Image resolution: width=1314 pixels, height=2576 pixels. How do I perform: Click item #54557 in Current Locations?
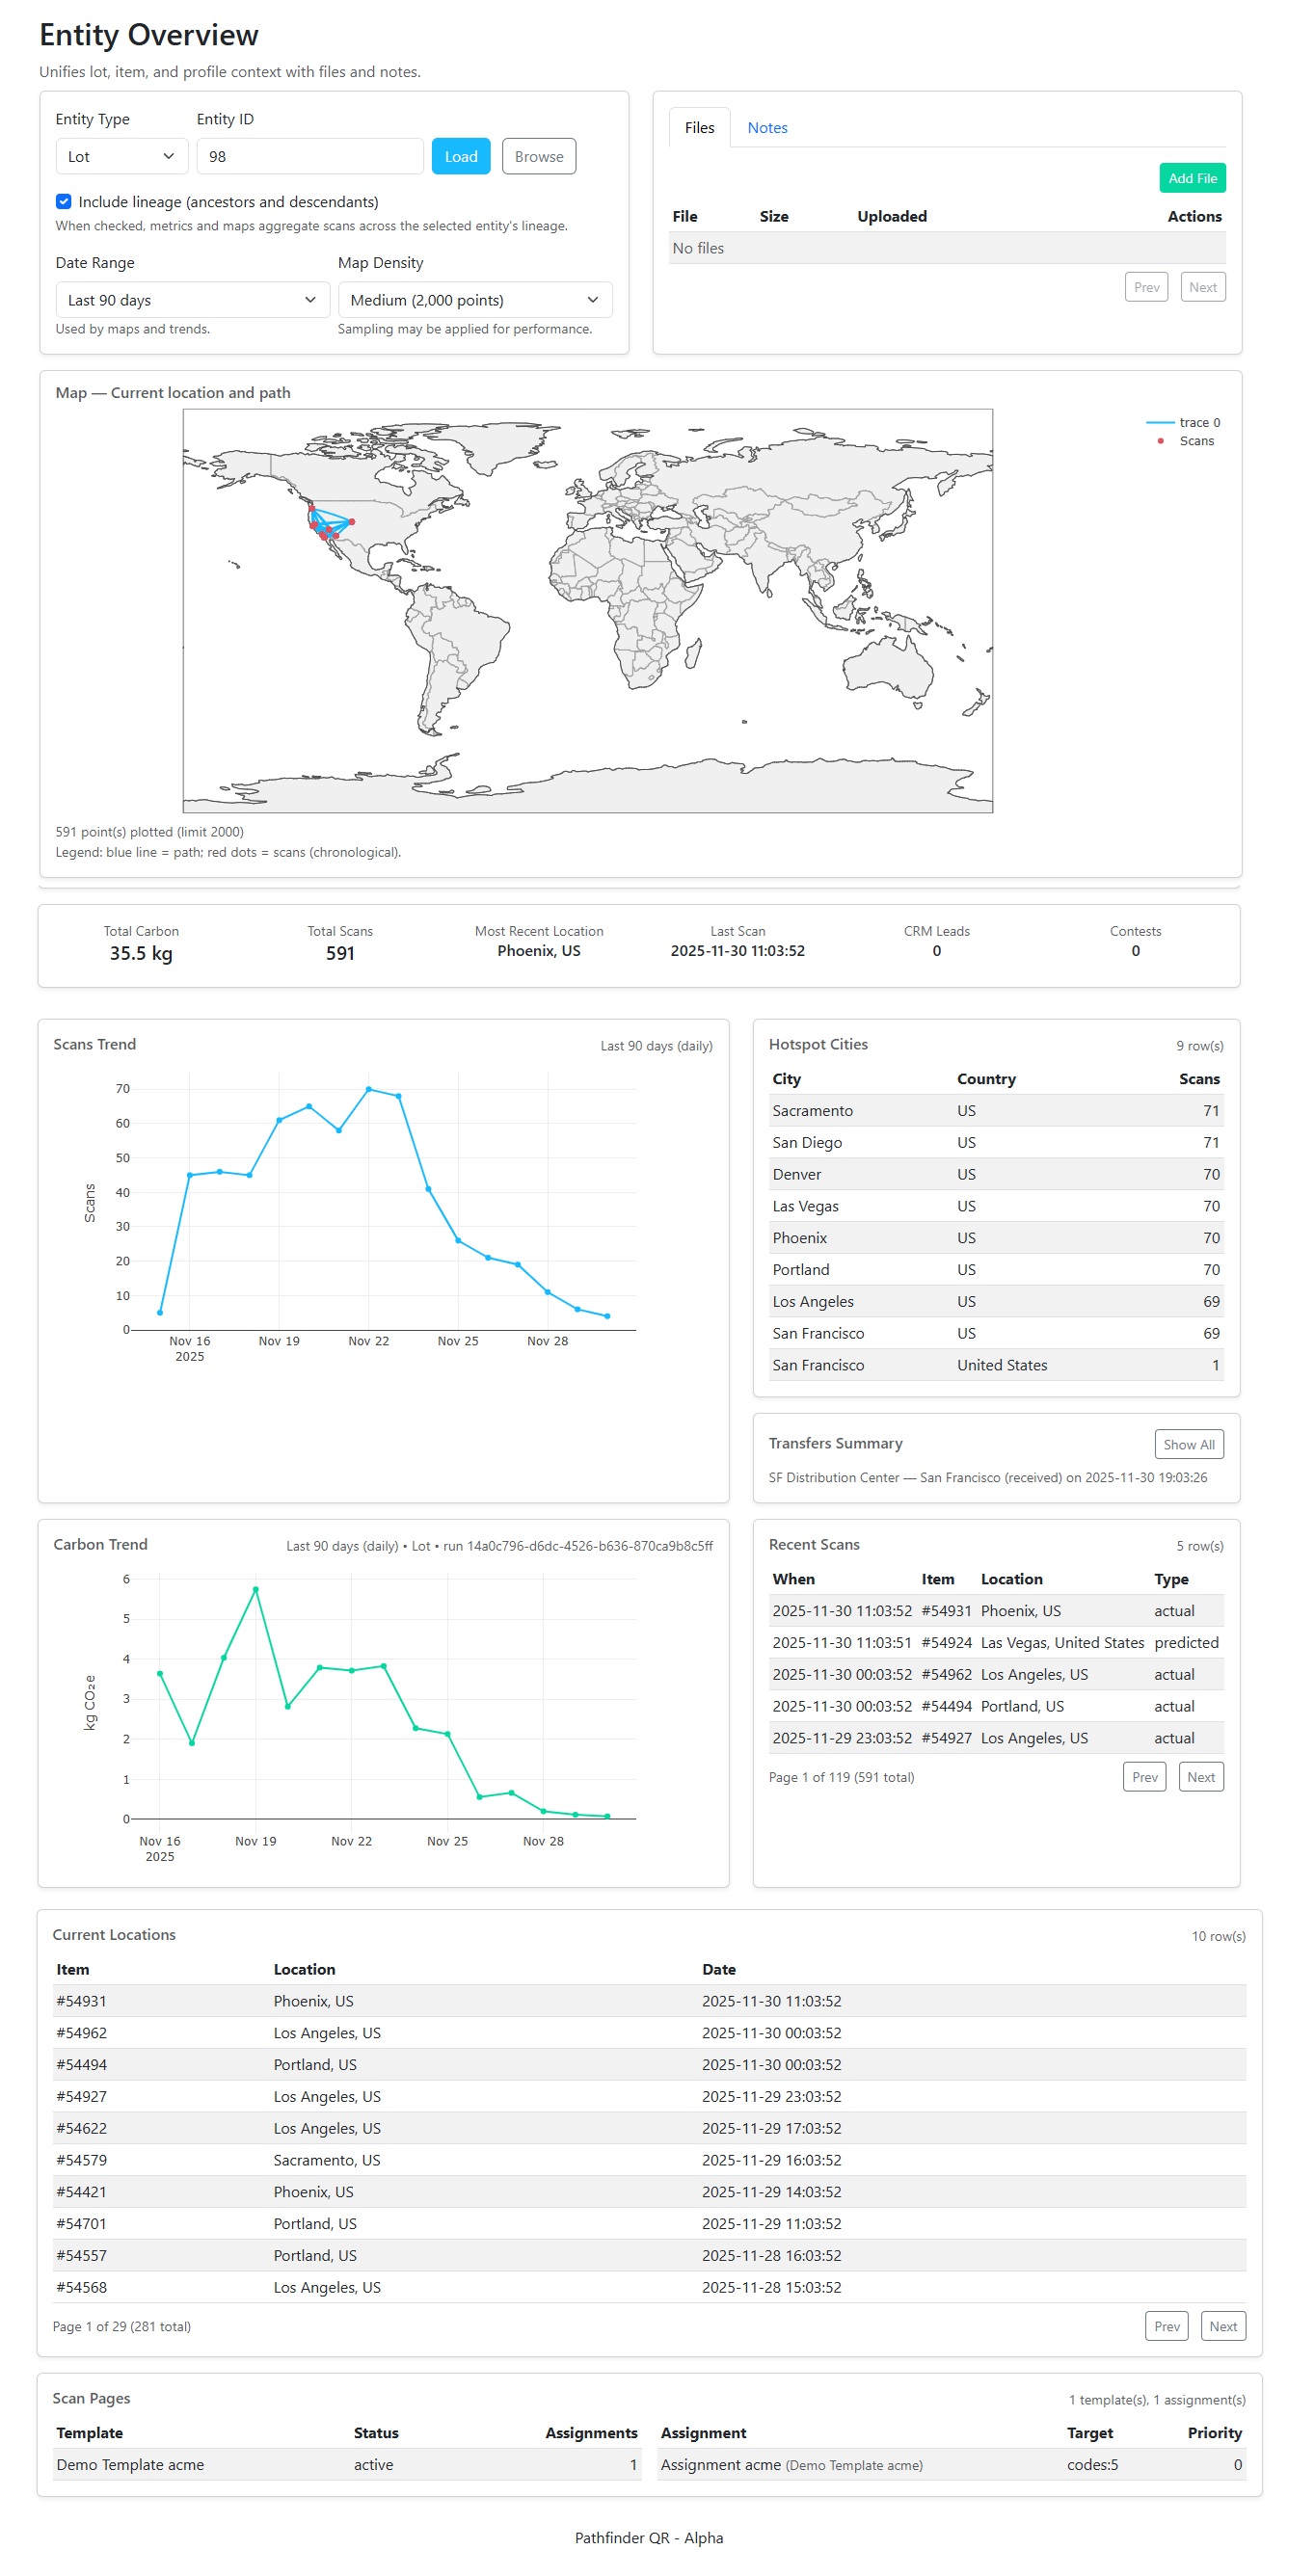coord(81,2257)
